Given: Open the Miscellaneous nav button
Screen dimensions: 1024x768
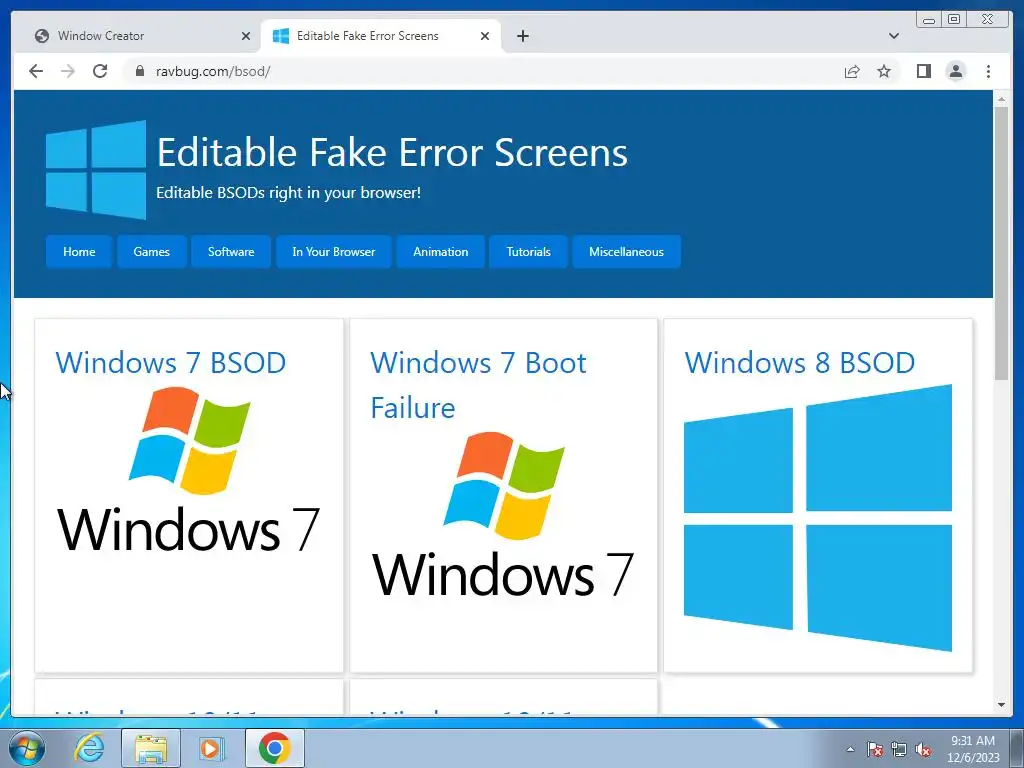Looking at the screenshot, I should click(626, 252).
